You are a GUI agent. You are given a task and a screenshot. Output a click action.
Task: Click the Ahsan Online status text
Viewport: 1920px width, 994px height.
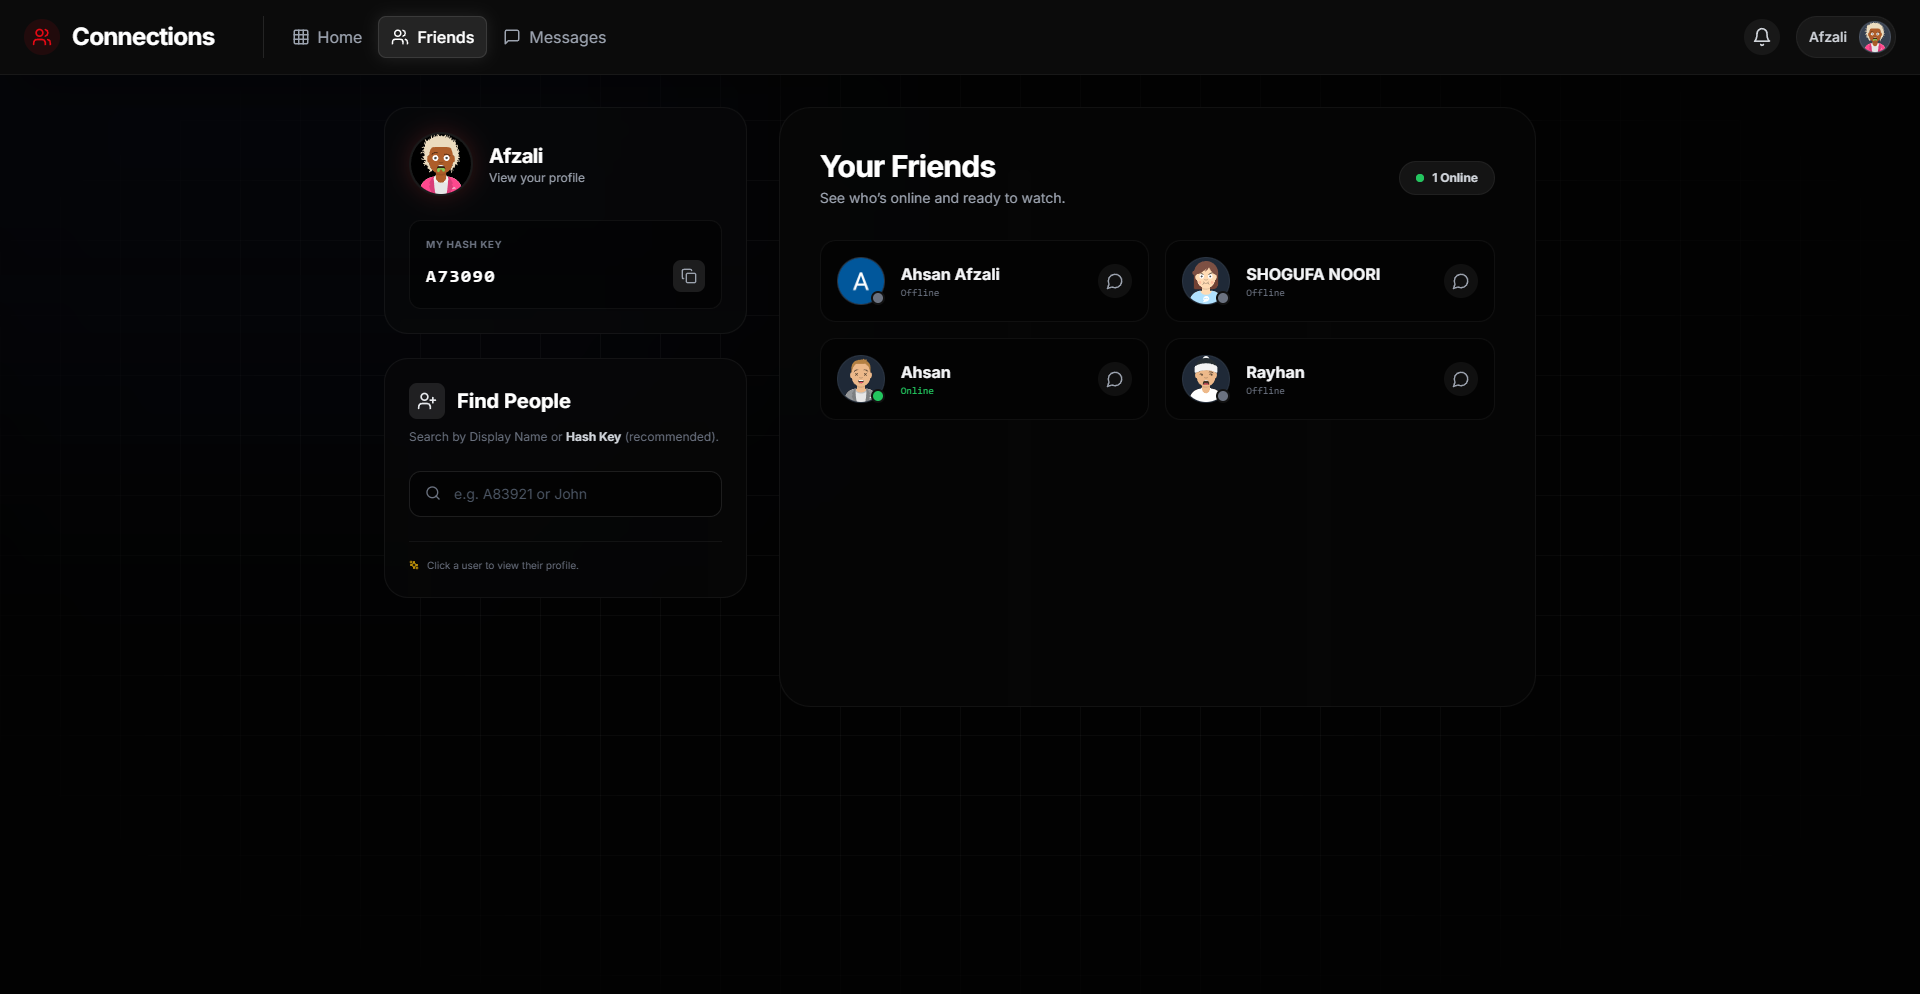[917, 391]
